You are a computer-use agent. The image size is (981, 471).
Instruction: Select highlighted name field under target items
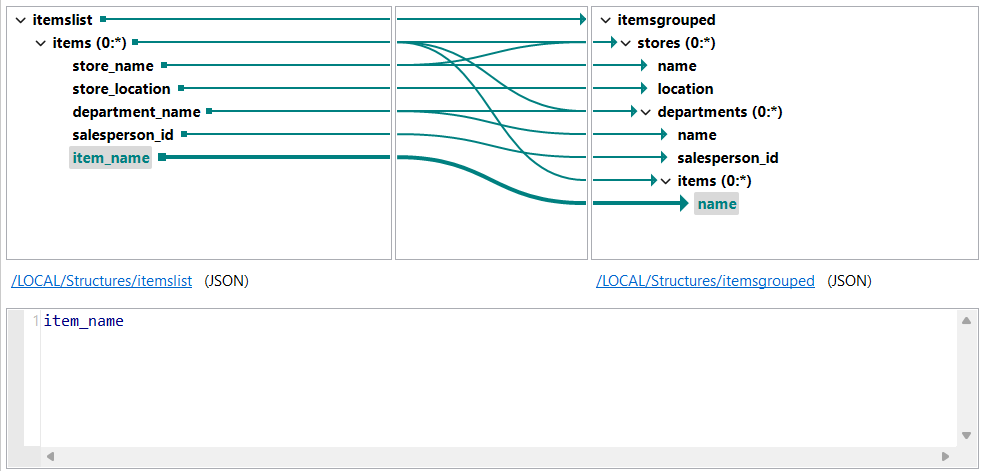[717, 204]
